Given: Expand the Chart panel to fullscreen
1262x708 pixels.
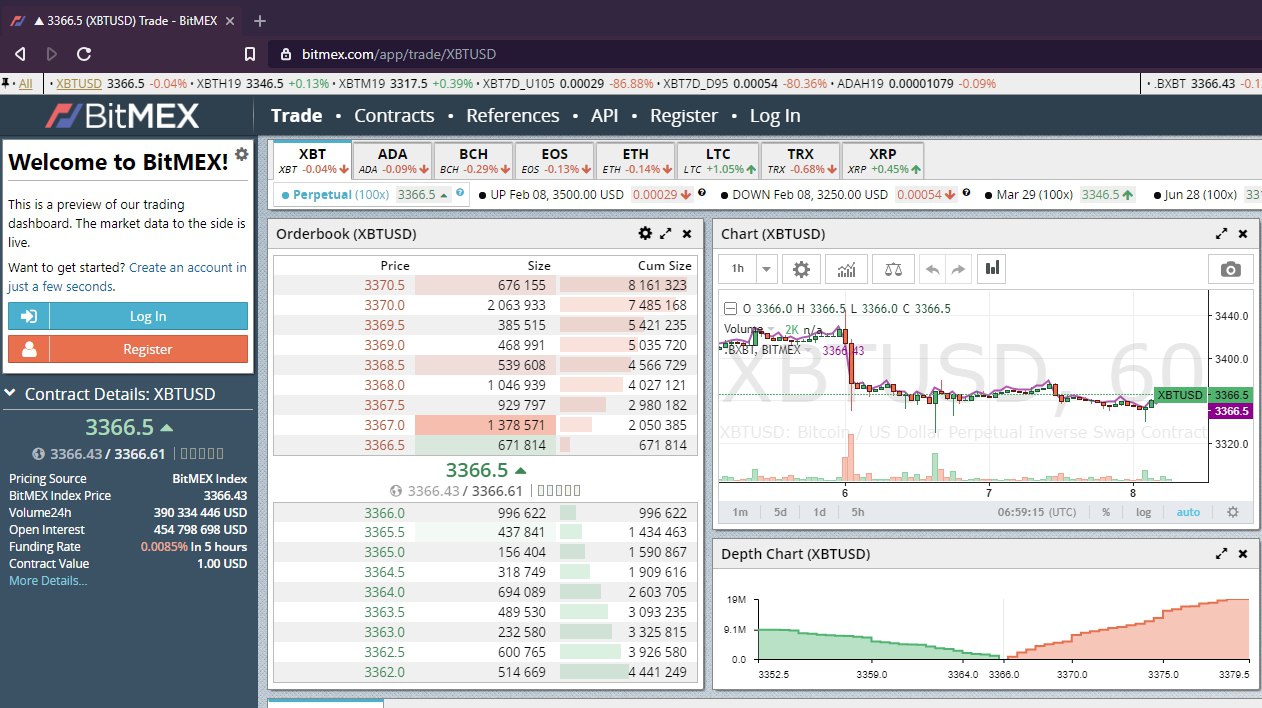Looking at the screenshot, I should pos(1221,233).
